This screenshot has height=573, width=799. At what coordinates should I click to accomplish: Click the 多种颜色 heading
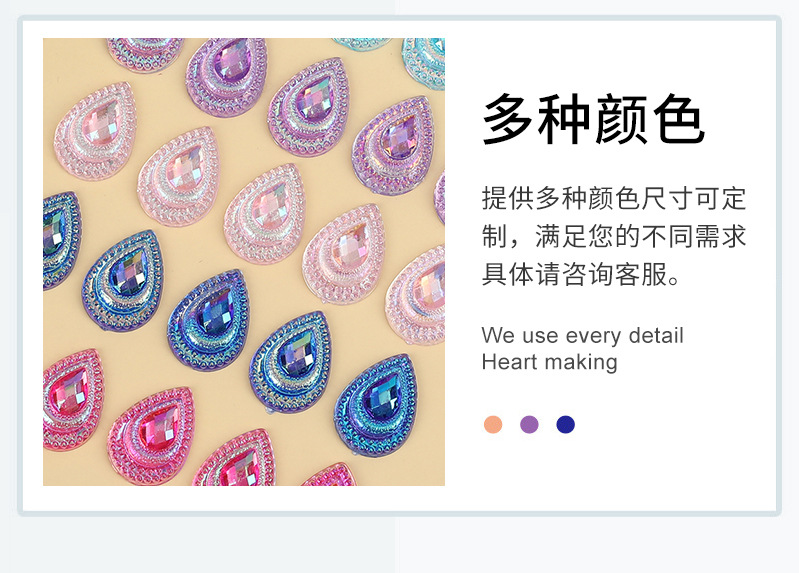[594, 119]
